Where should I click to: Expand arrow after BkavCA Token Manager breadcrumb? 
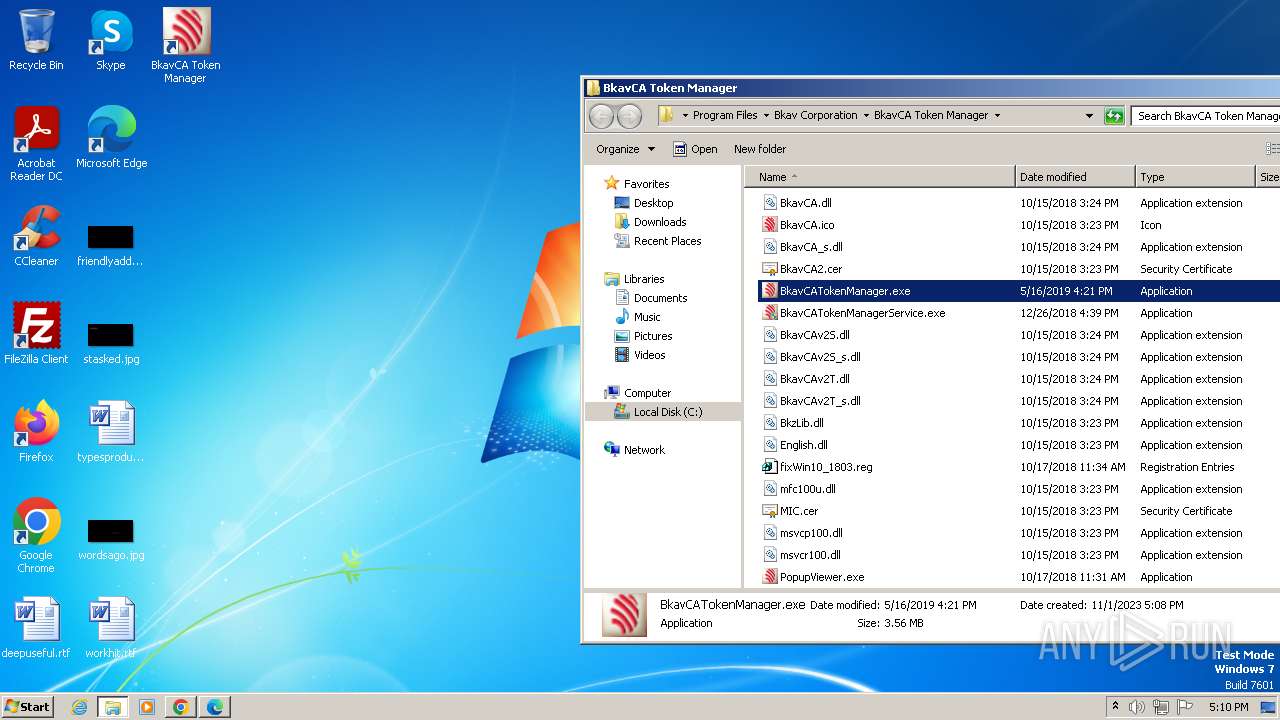[x=997, y=116]
